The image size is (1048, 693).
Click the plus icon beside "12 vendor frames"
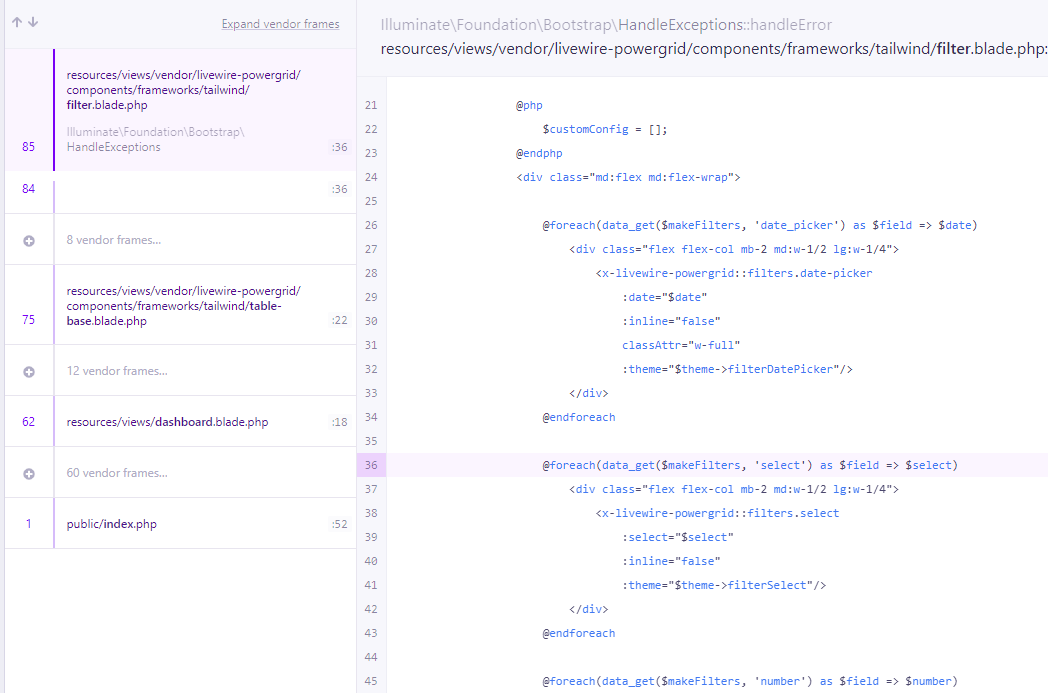pos(28,370)
